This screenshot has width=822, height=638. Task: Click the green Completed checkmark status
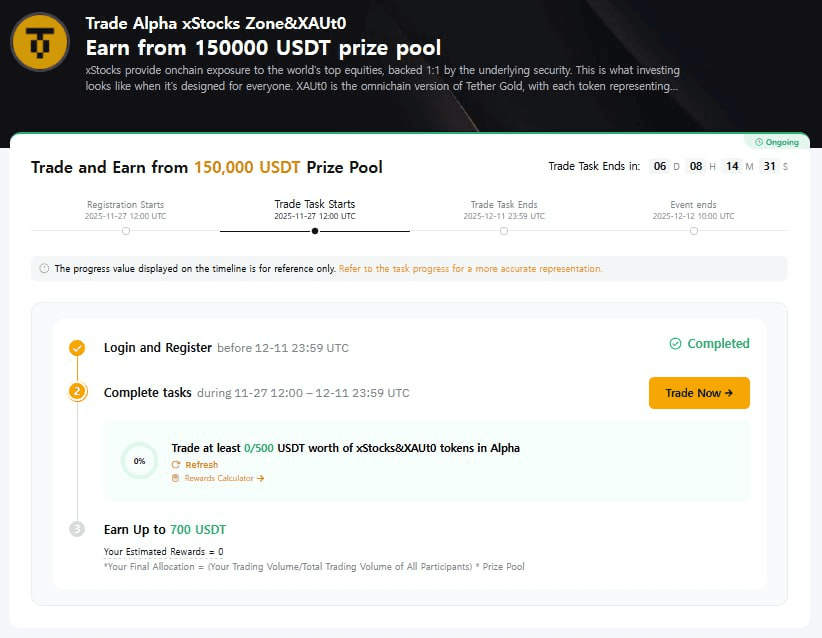point(709,344)
